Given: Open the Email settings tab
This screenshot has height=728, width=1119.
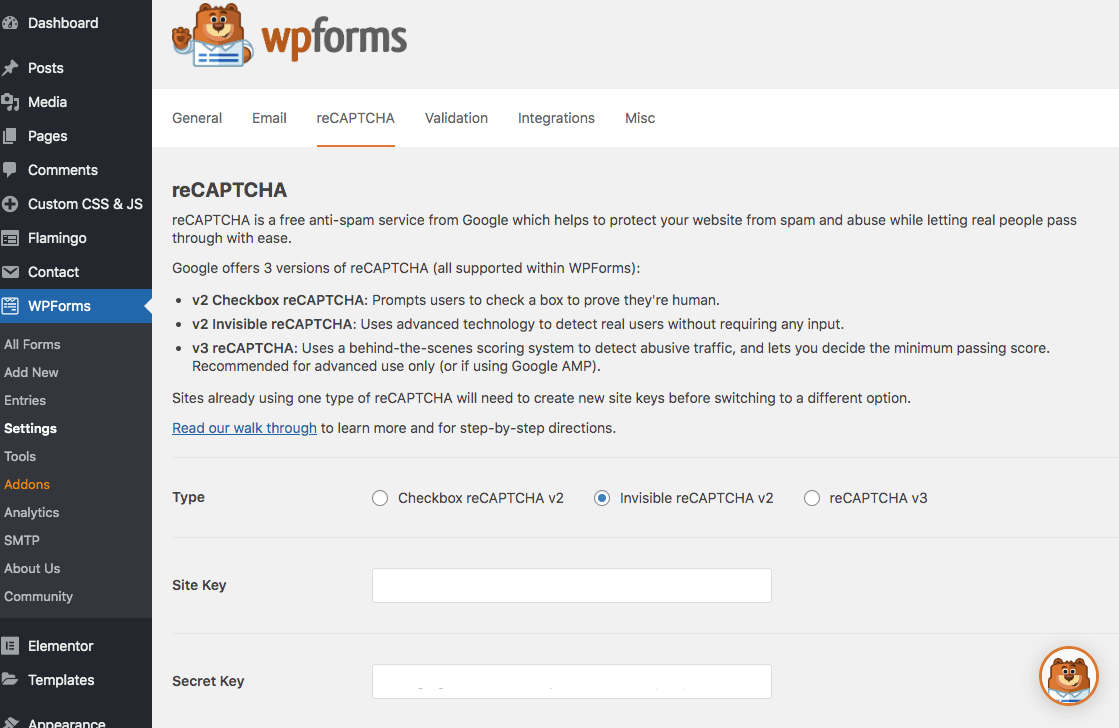Looking at the screenshot, I should [268, 118].
